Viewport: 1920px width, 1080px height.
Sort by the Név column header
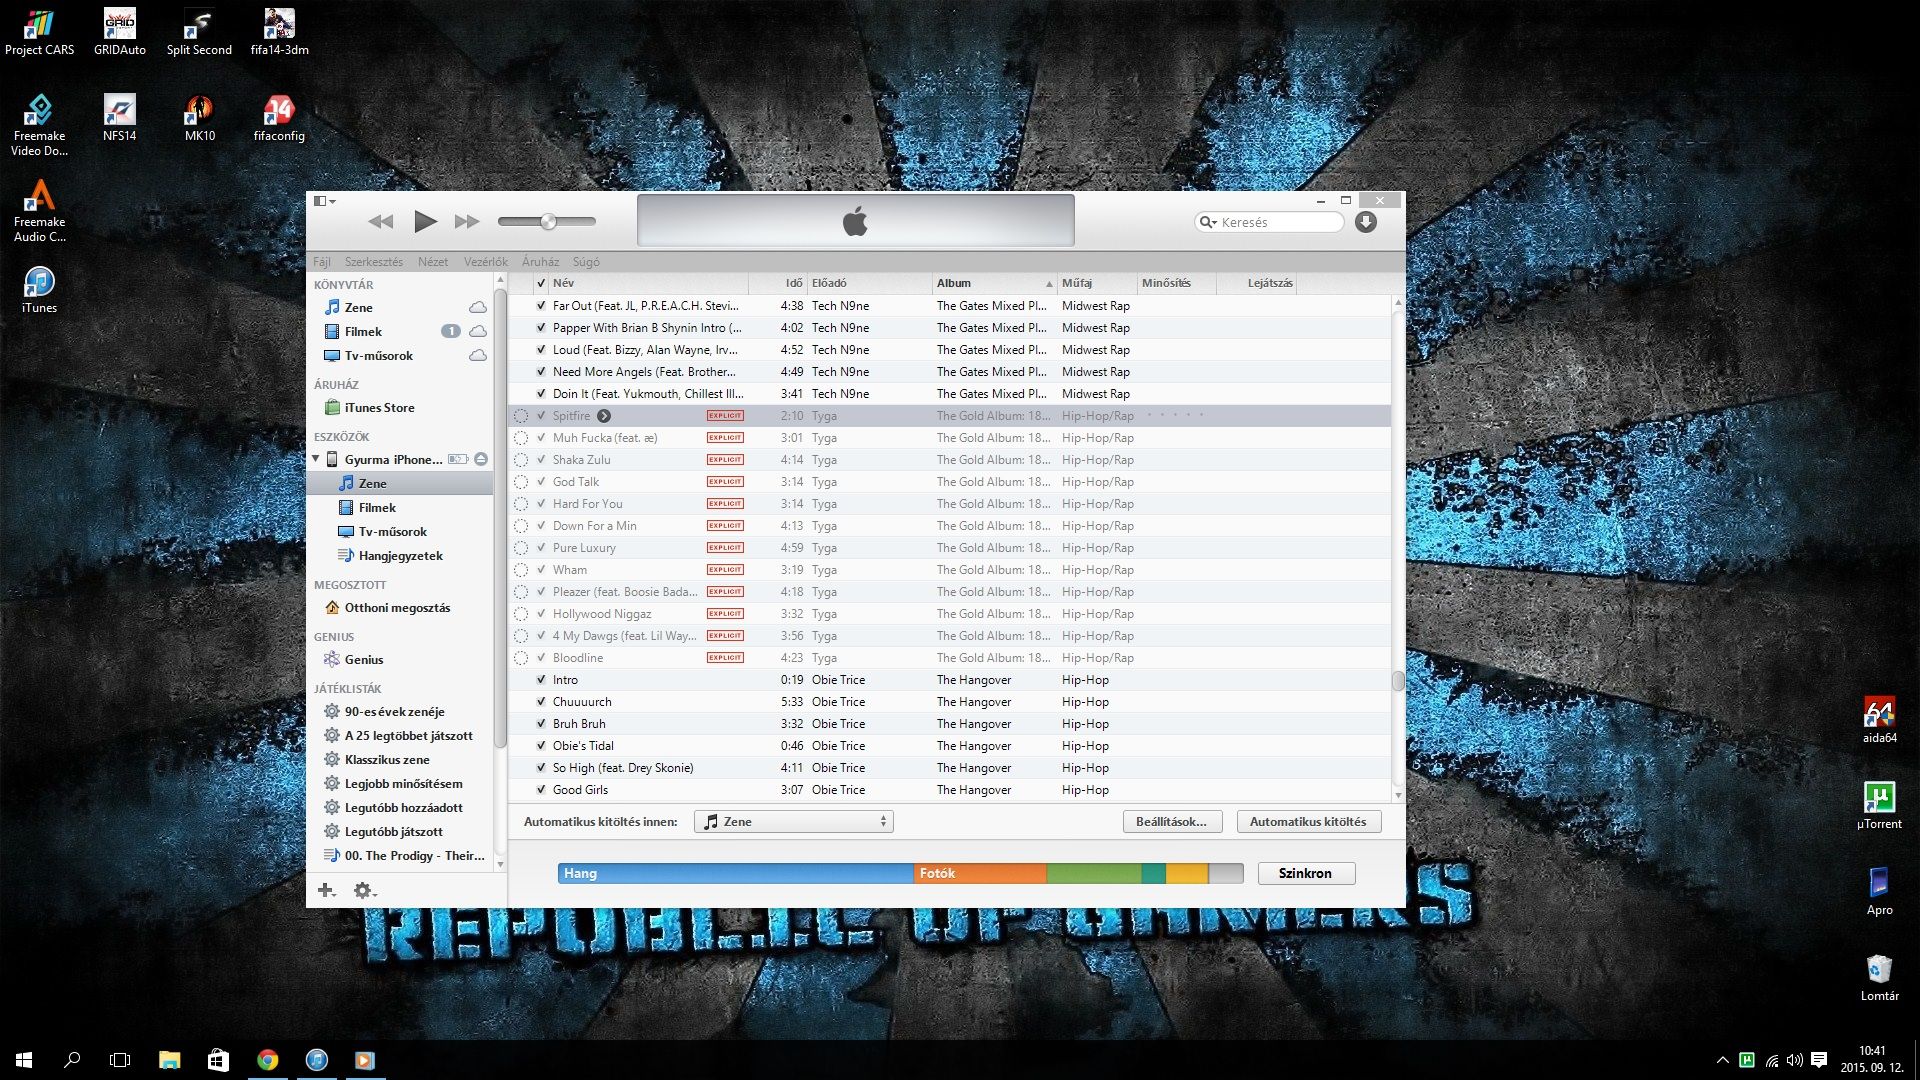point(648,283)
